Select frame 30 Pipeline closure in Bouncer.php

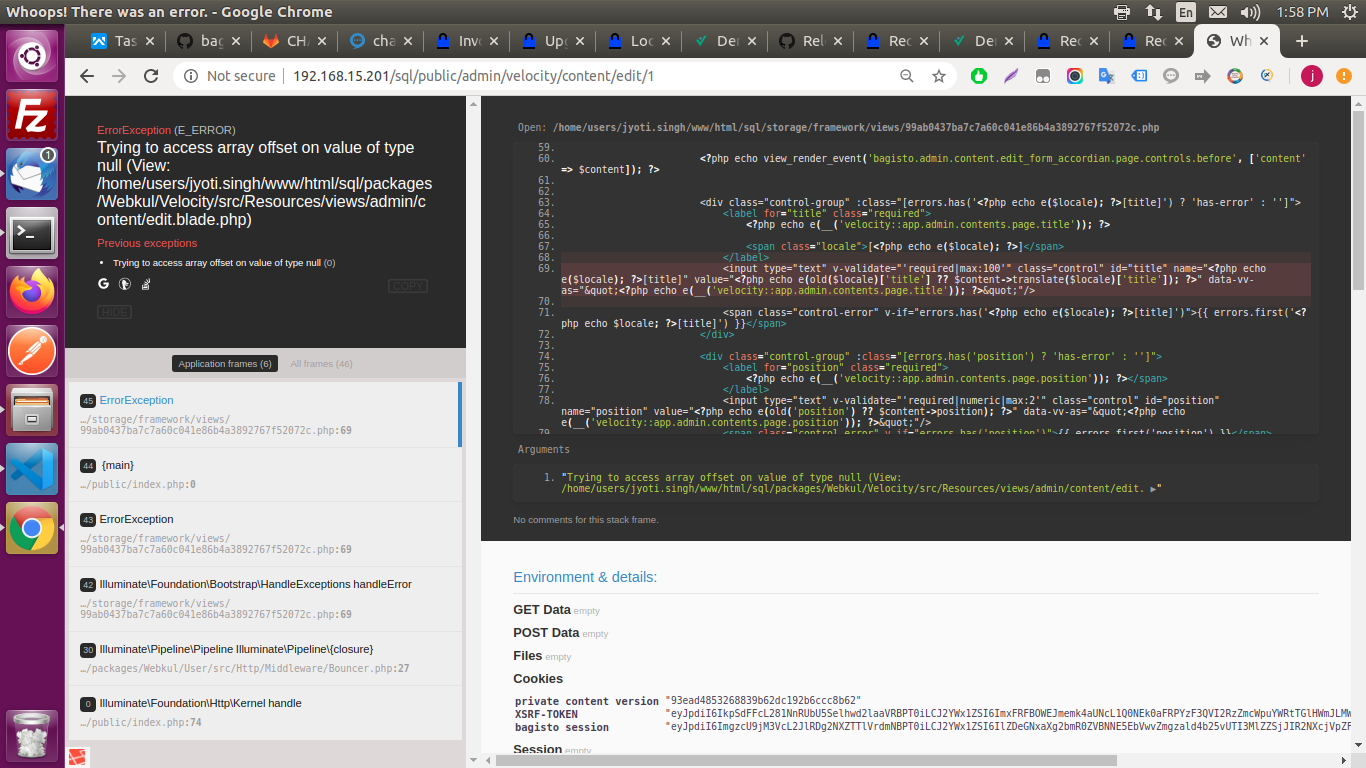click(x=264, y=658)
